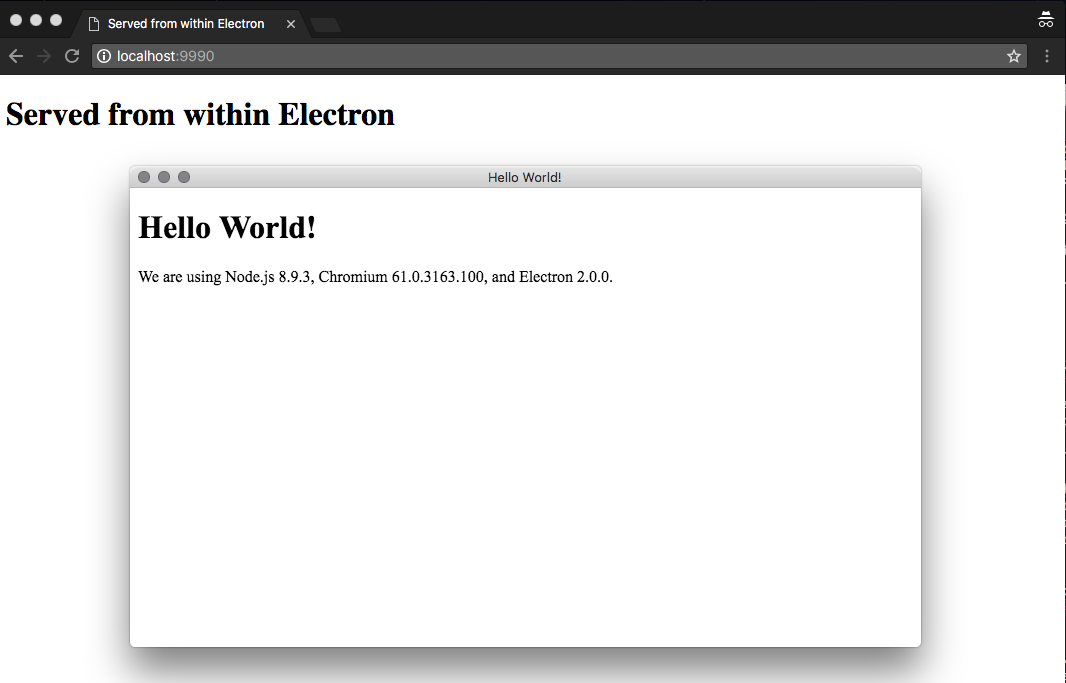Click the incognito indicator icon
Image resolution: width=1066 pixels, height=683 pixels.
1046,19
